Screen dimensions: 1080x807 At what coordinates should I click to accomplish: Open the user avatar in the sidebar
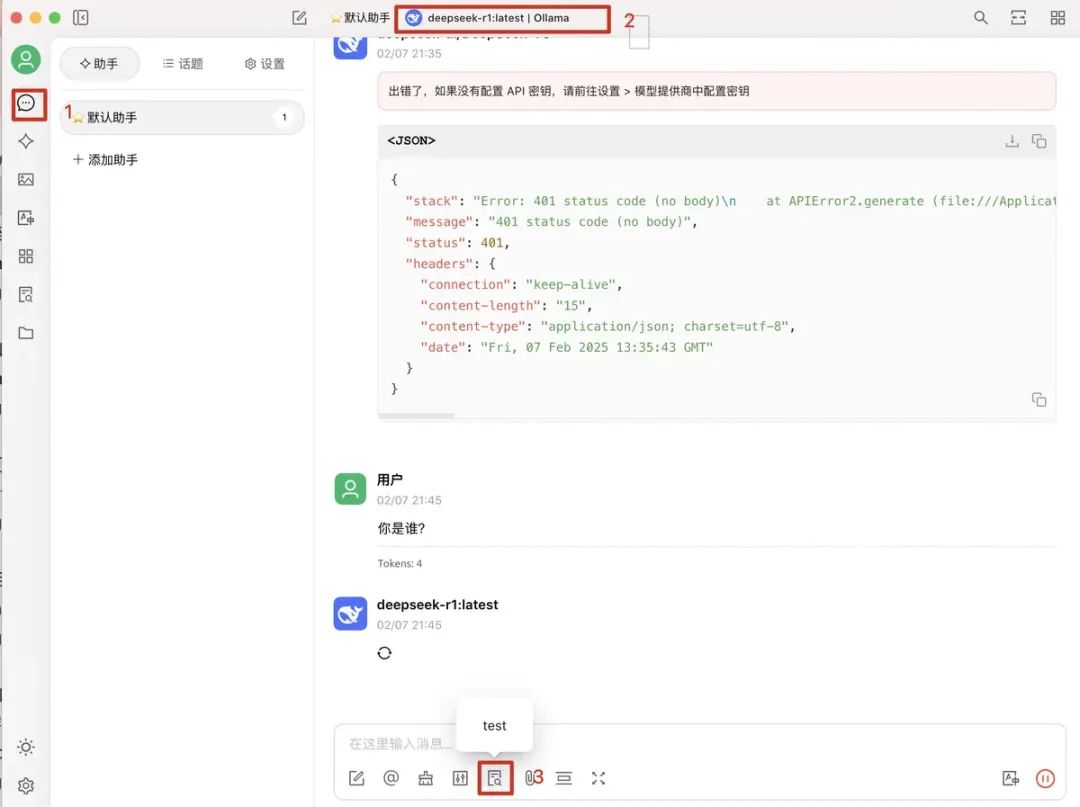(x=25, y=59)
